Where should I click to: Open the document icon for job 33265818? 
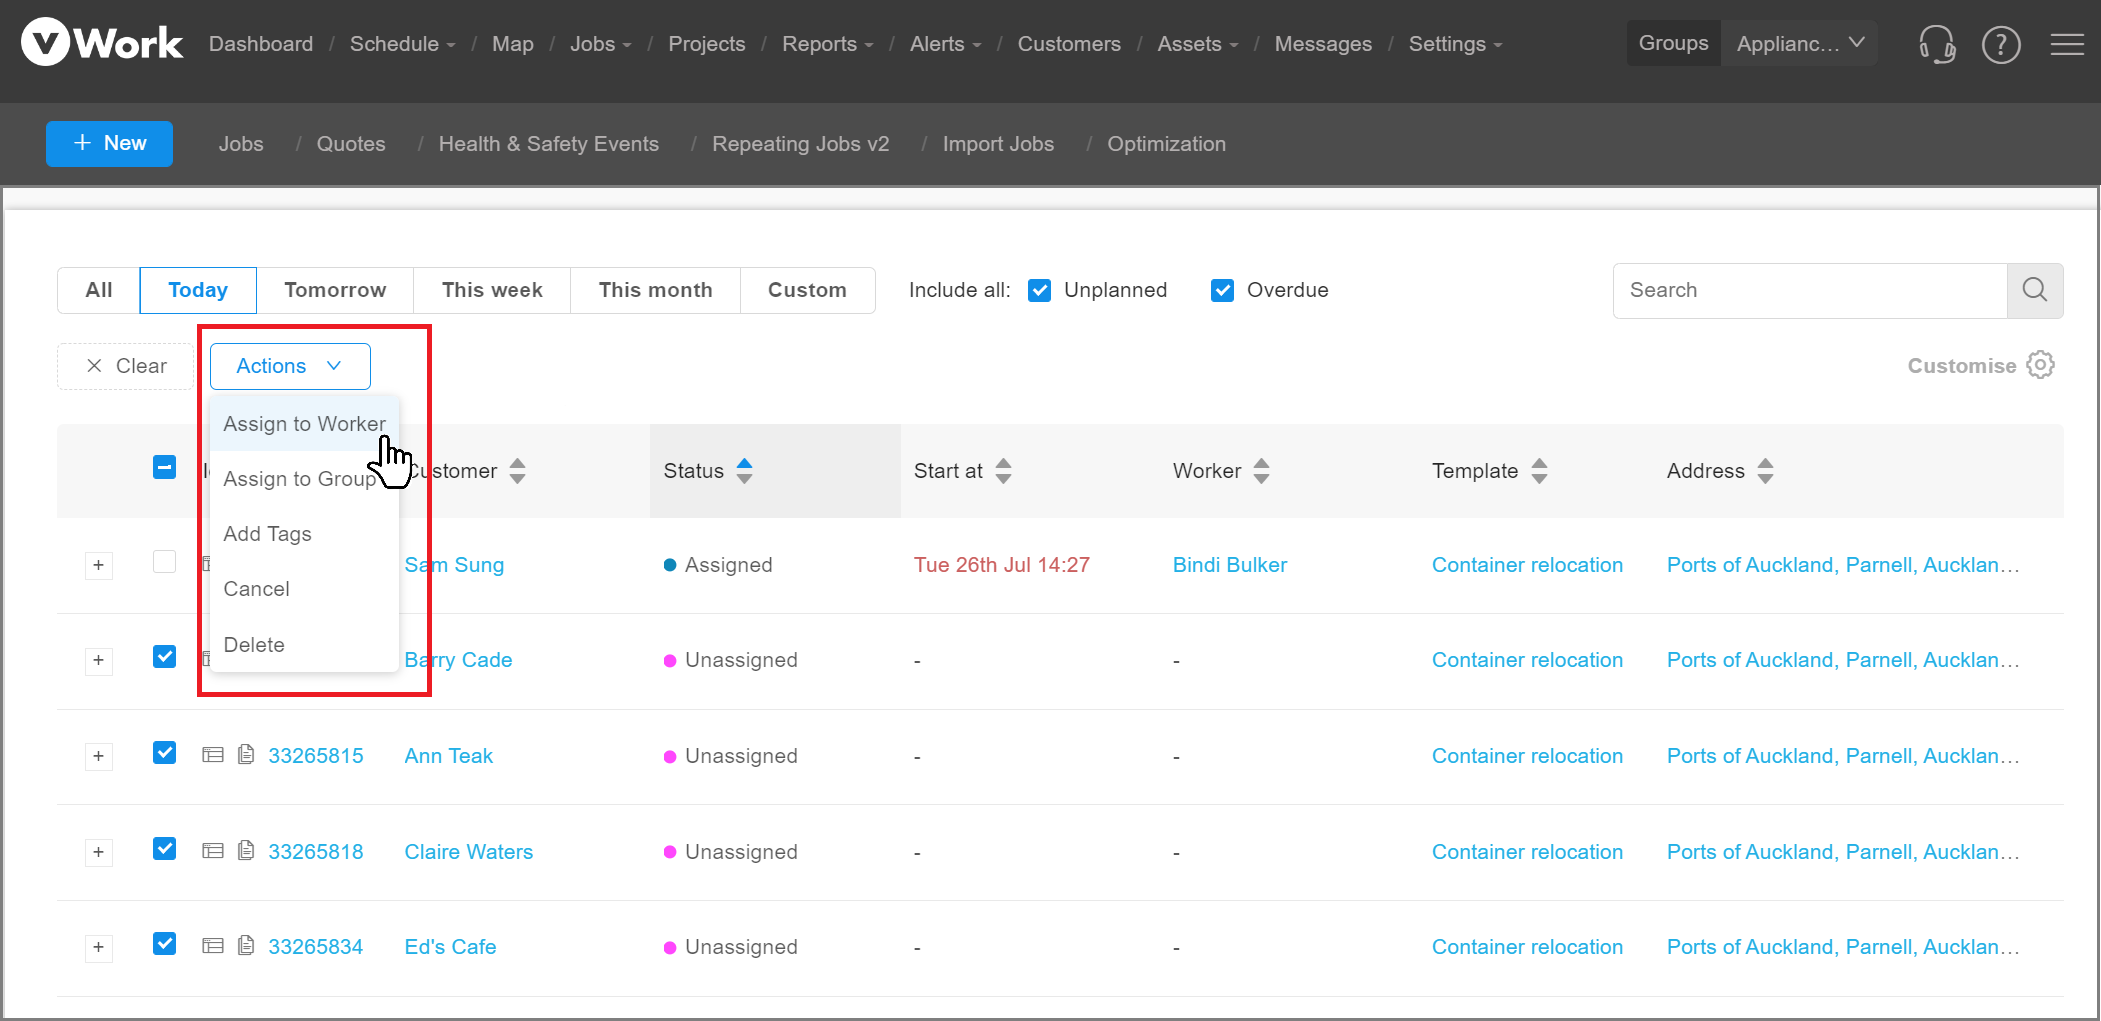tap(246, 851)
